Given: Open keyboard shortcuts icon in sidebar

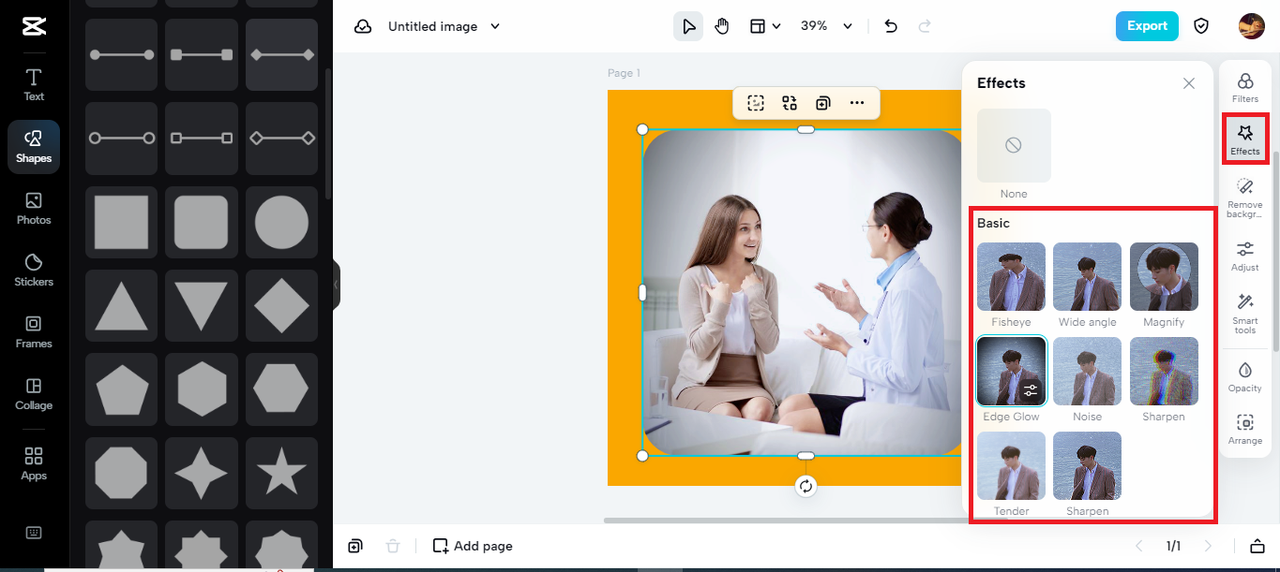Looking at the screenshot, I should (x=34, y=532).
